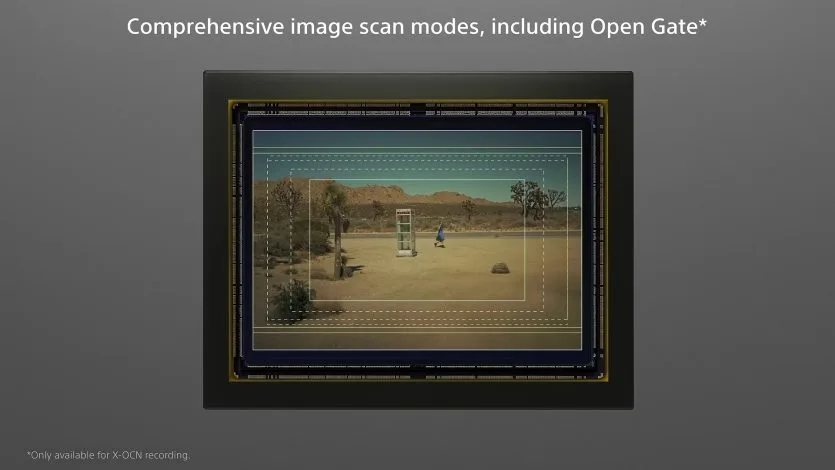Click the outer dashed frame line's bottom edge

[417, 320]
